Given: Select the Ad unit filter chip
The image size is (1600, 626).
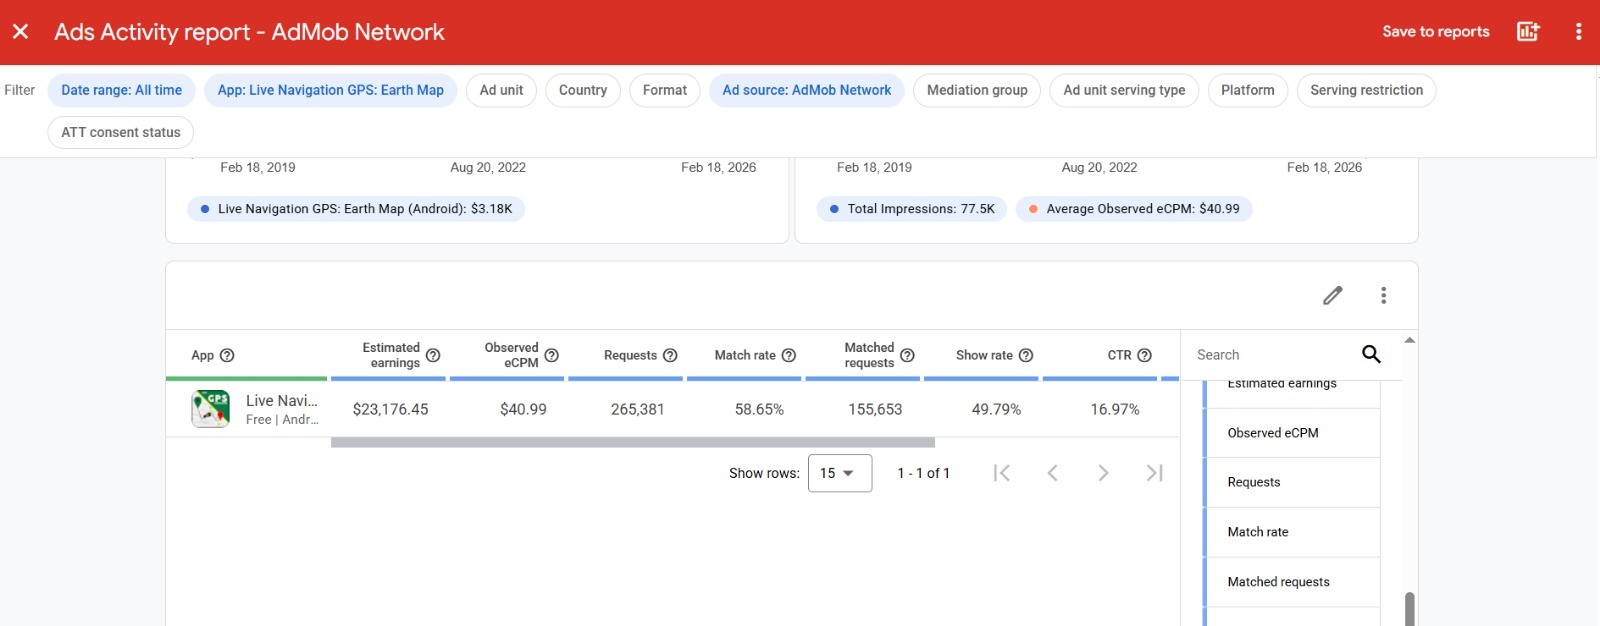Looking at the screenshot, I should [x=501, y=90].
